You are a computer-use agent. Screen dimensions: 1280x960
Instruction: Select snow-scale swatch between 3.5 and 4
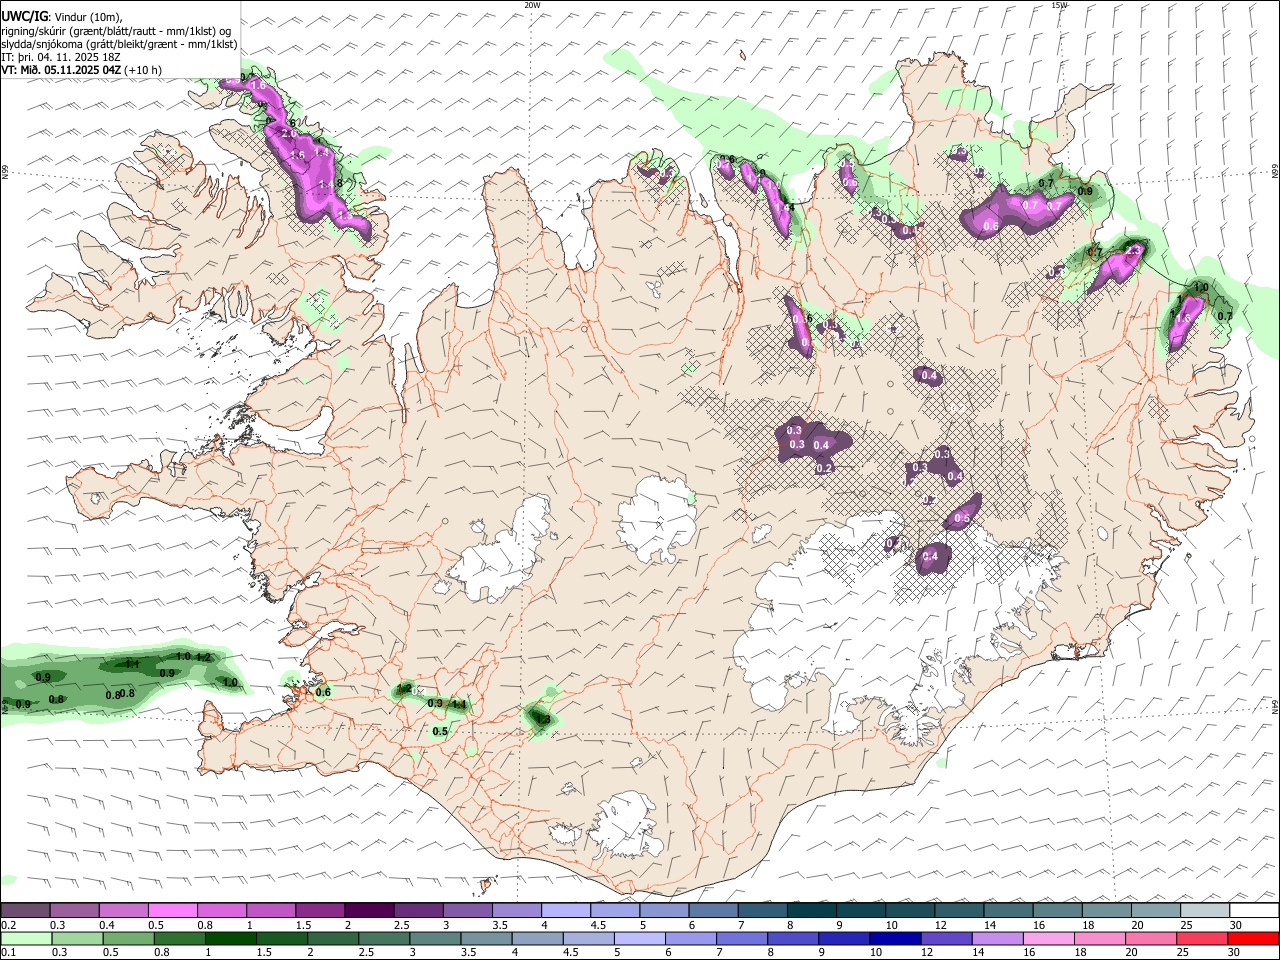point(516,910)
